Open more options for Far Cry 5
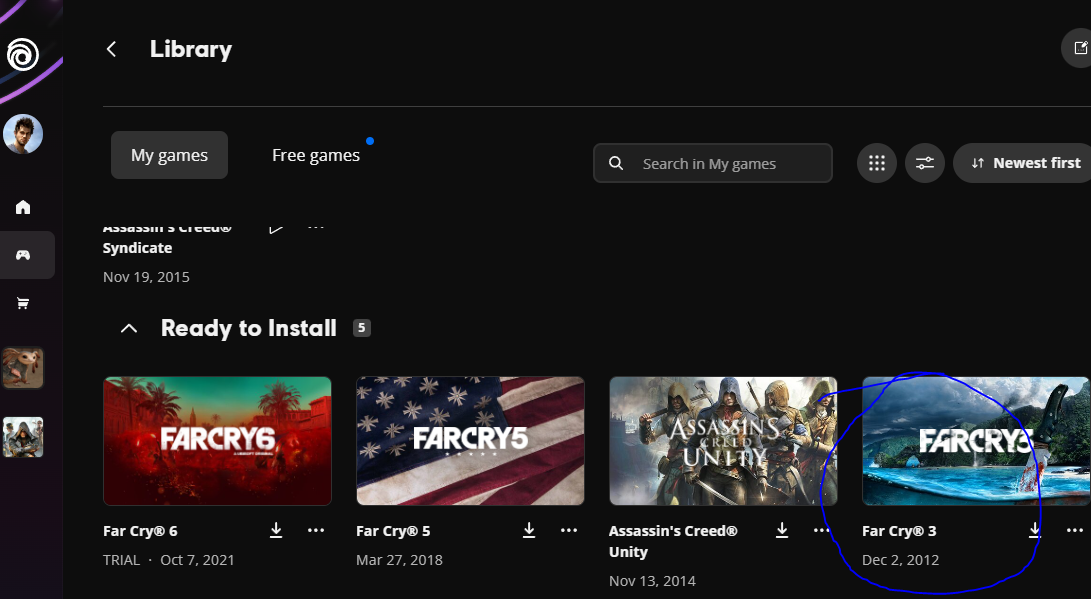 click(x=569, y=530)
